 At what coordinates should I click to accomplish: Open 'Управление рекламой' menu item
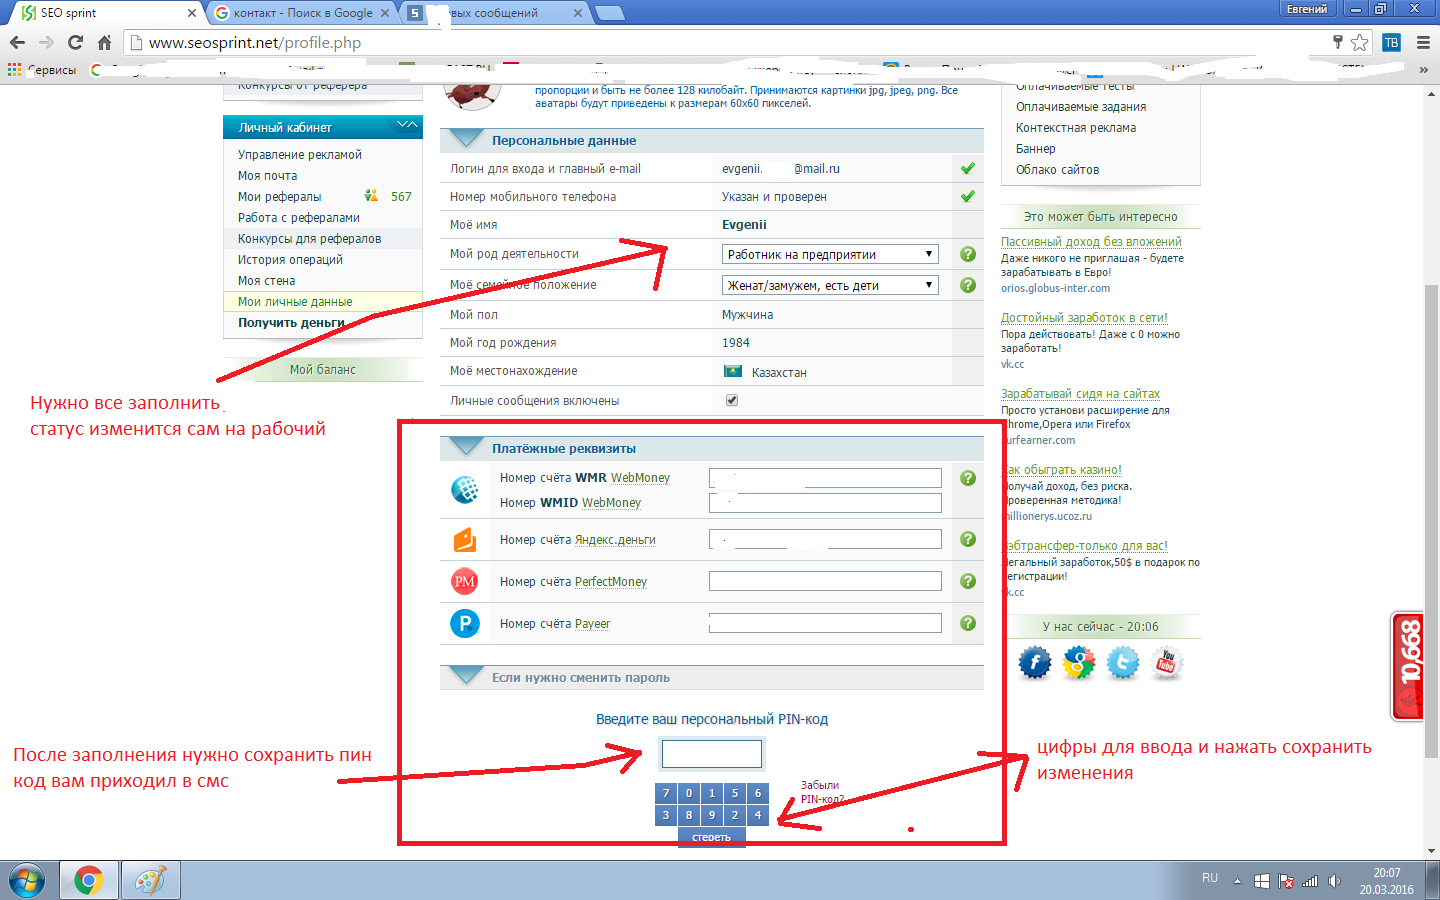coord(299,154)
